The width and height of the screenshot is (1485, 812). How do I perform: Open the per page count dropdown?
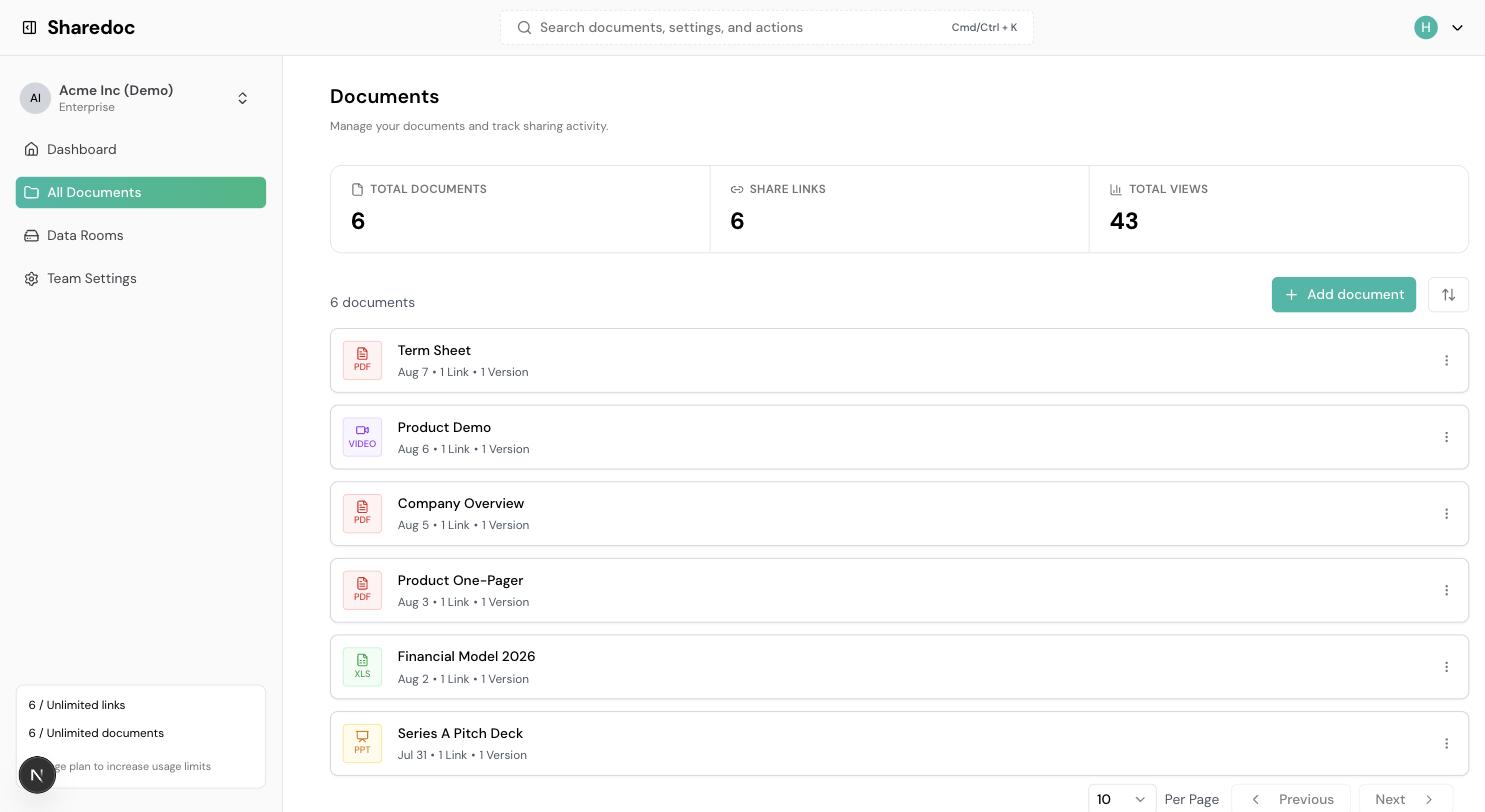1122,799
